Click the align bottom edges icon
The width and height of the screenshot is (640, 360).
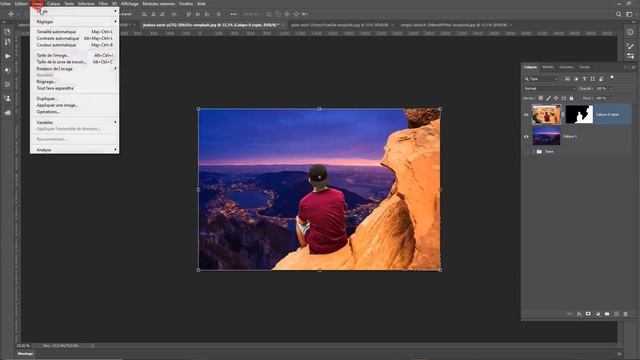207,14
